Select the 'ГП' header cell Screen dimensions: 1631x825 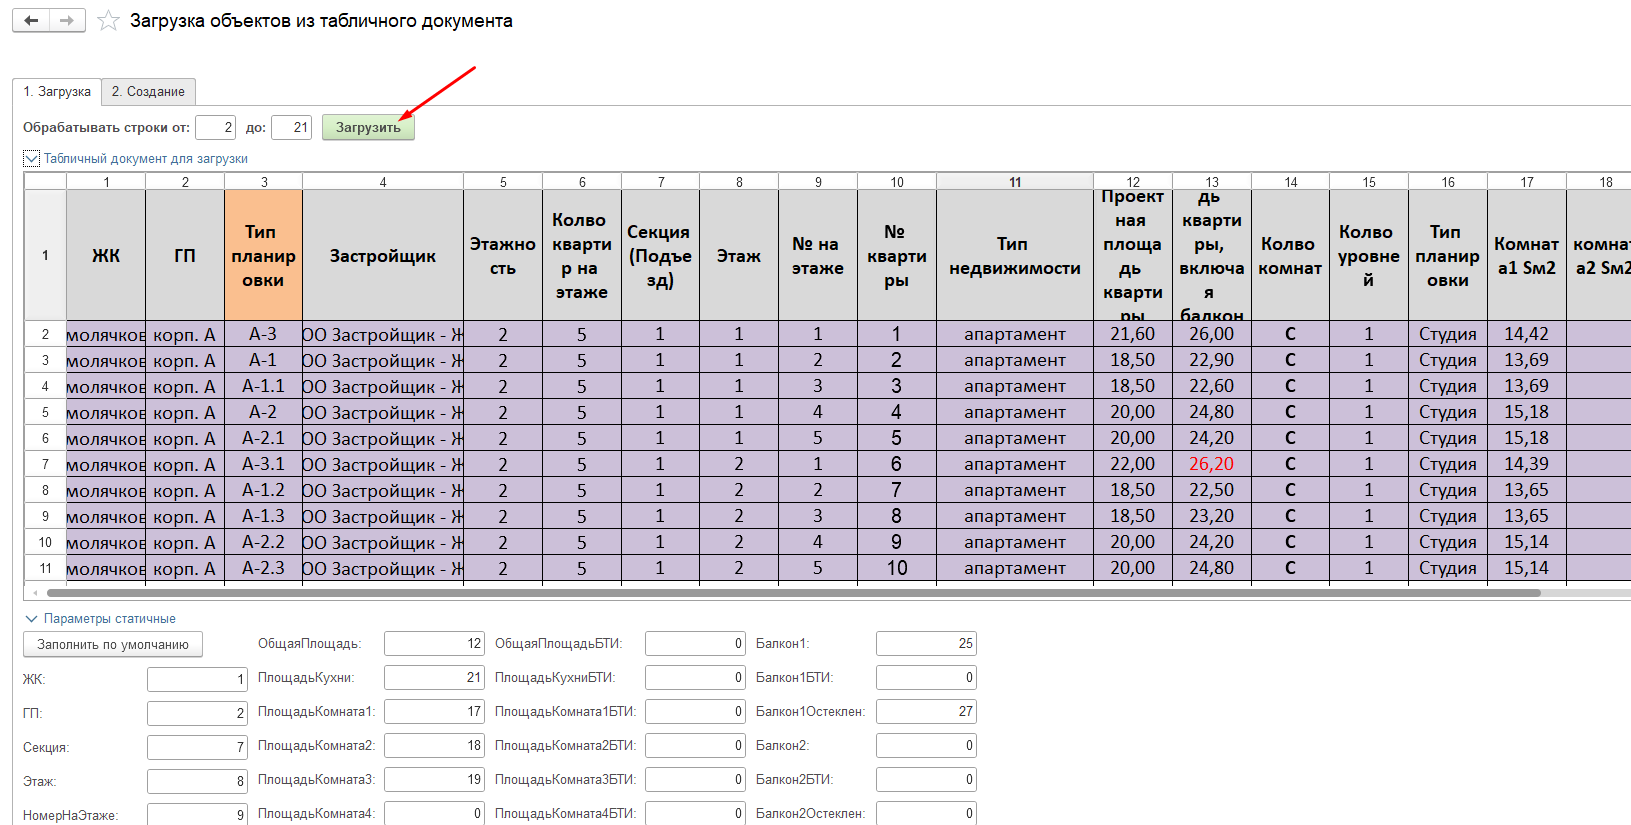(x=185, y=255)
